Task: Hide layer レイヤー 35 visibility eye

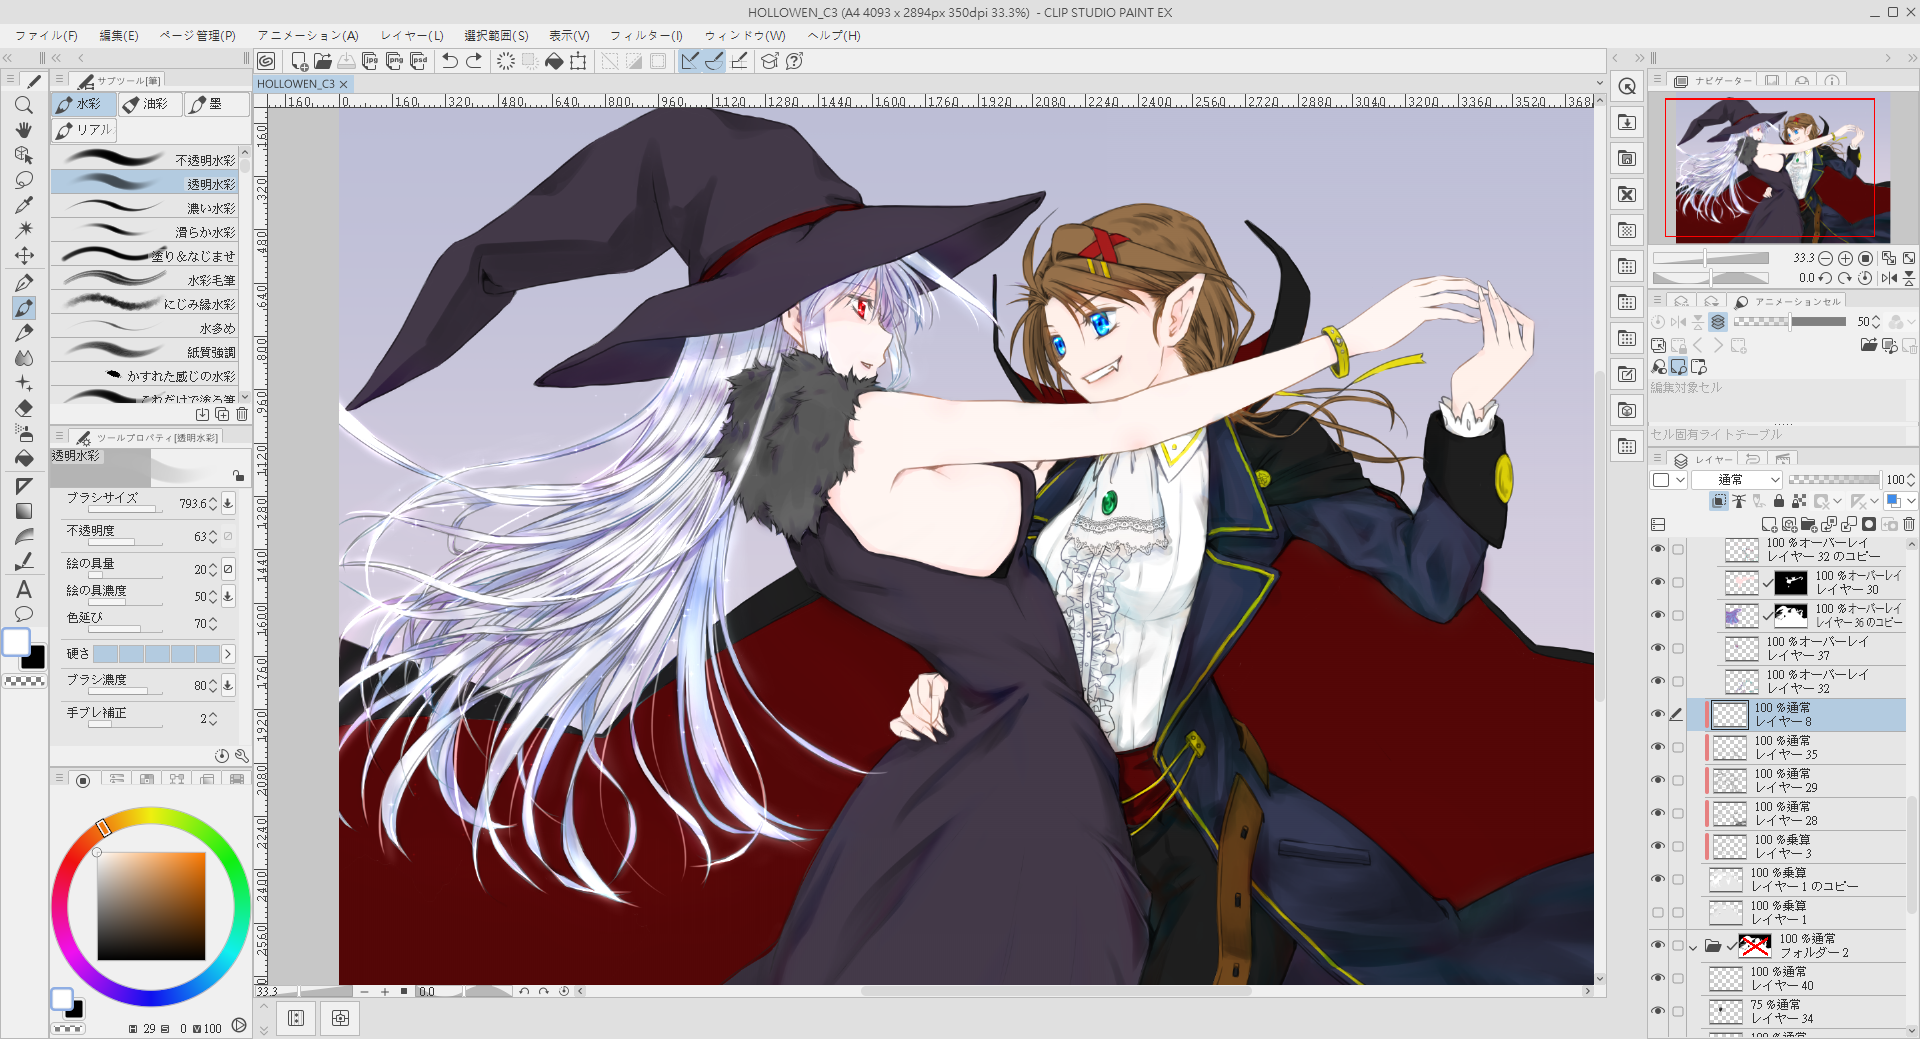Action: point(1658,747)
